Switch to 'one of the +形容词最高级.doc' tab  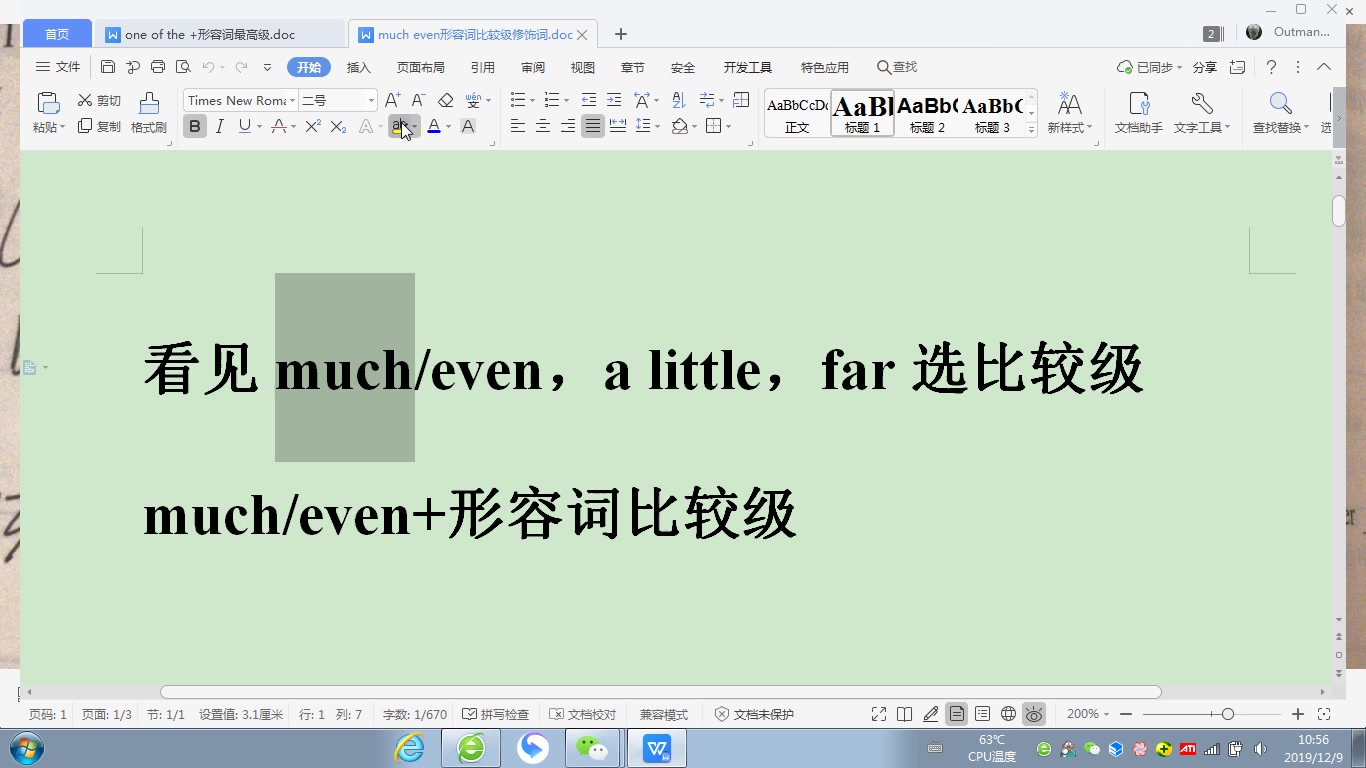(x=219, y=34)
